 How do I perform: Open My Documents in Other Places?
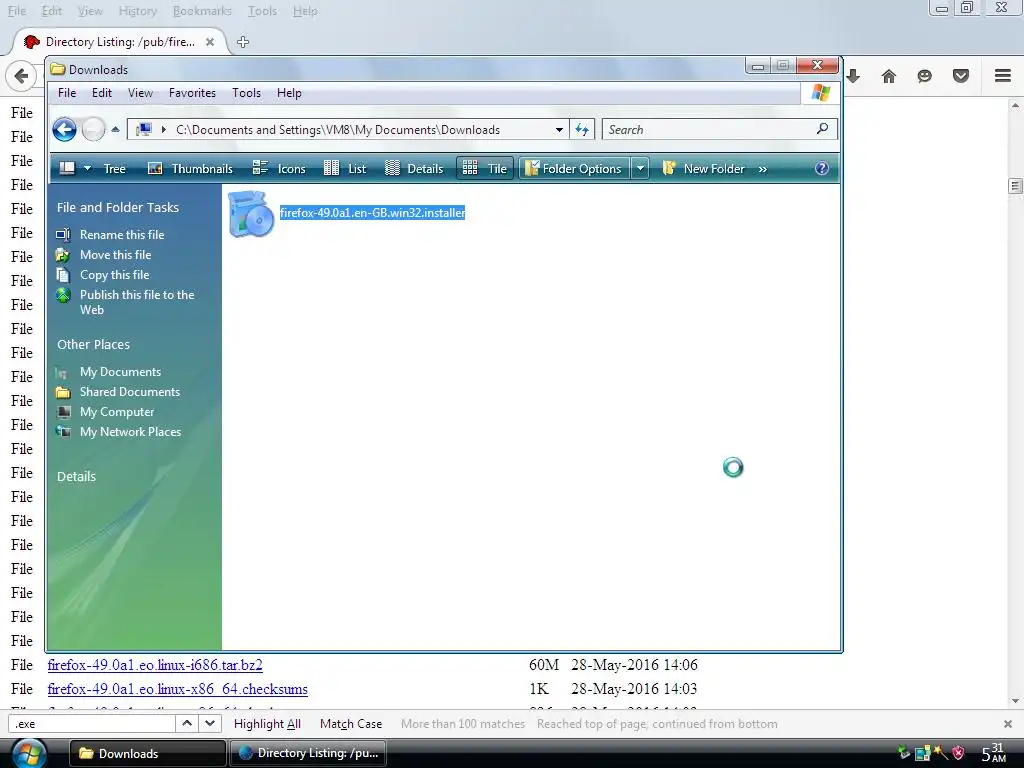120,372
